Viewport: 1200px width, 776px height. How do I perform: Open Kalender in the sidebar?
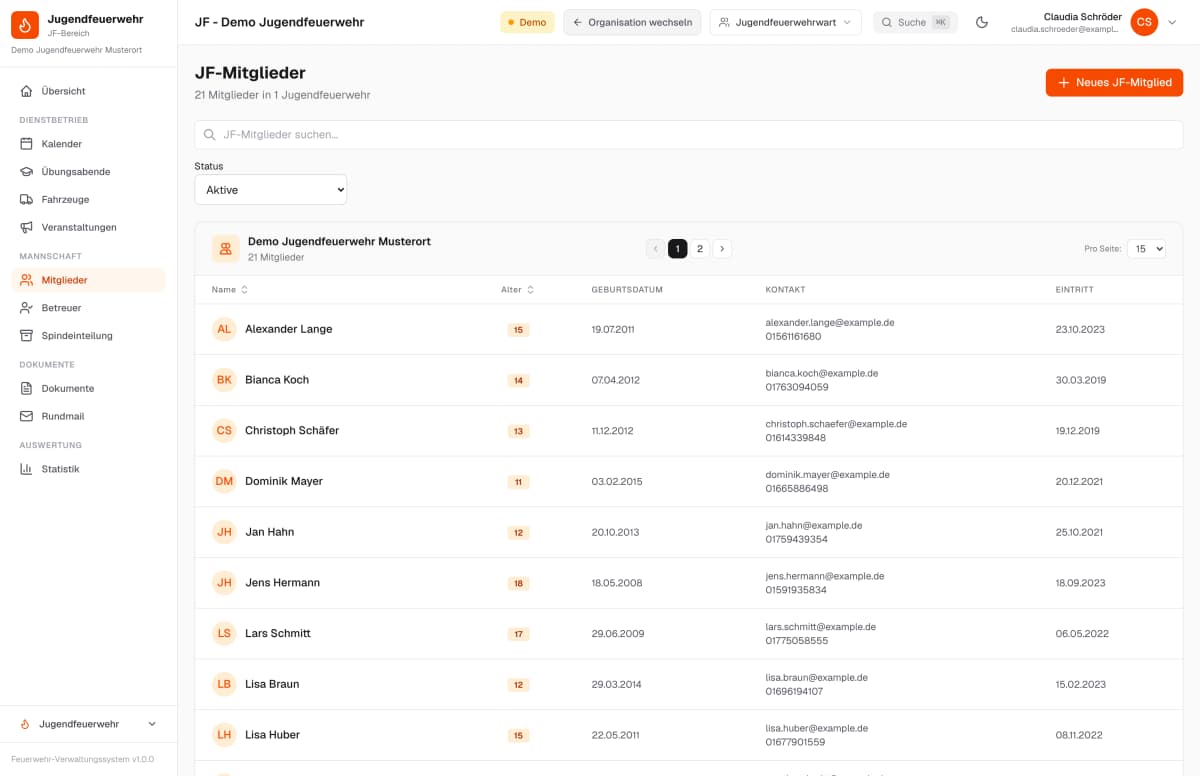coord(89,144)
